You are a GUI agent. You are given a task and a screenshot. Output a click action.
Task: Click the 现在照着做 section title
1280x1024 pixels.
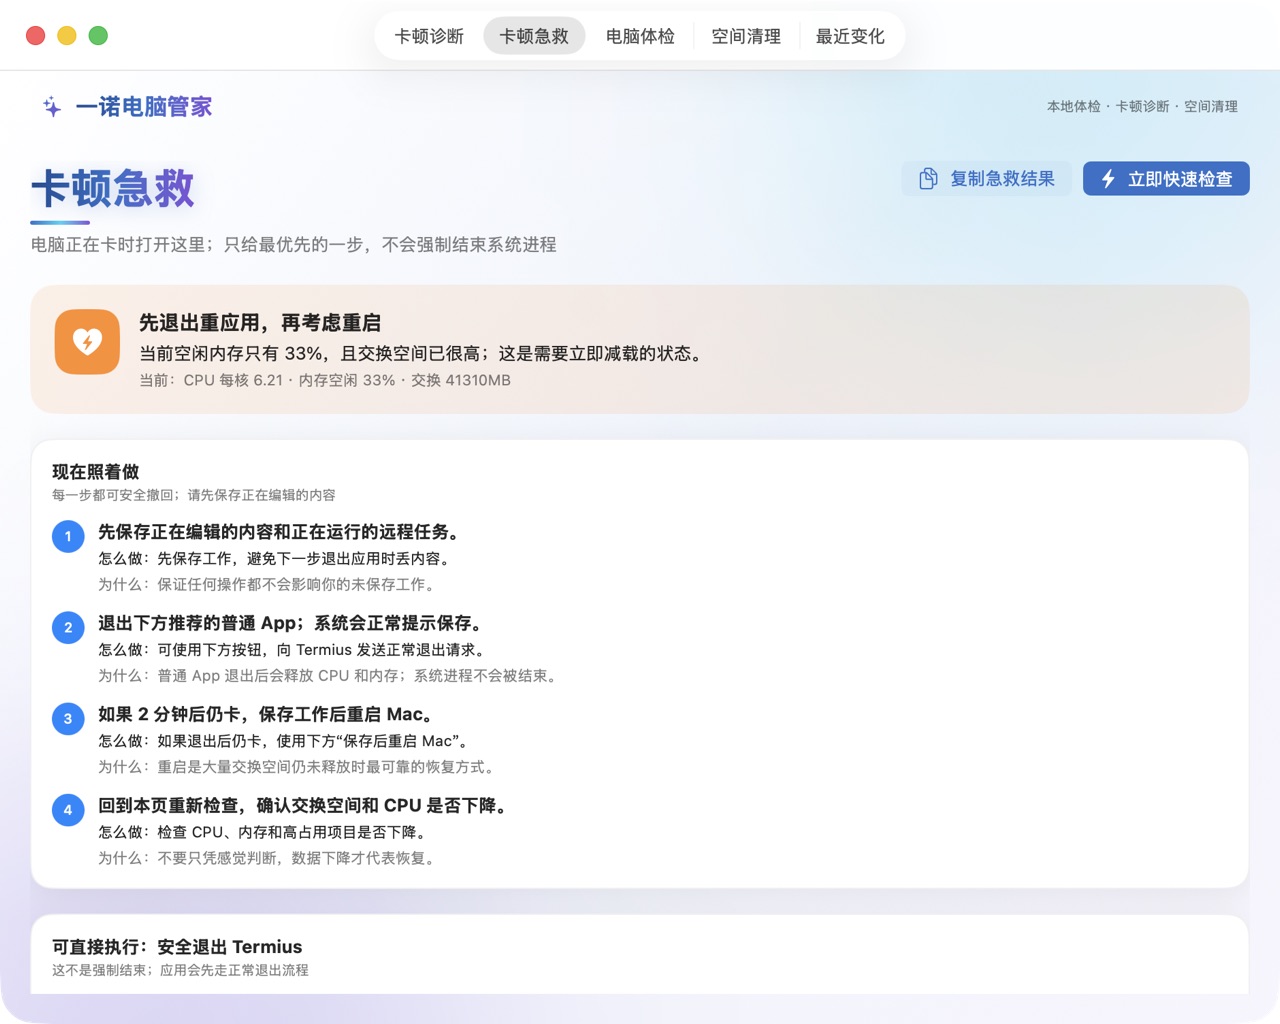click(95, 472)
